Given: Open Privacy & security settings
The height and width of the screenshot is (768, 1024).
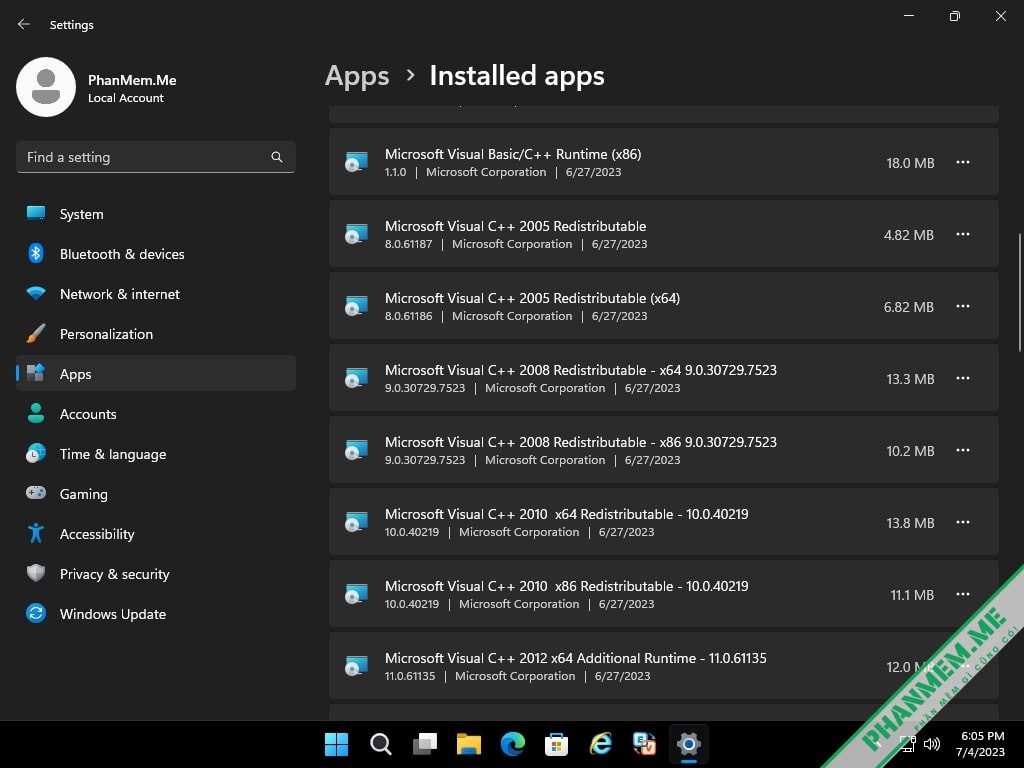Looking at the screenshot, I should tap(155, 574).
